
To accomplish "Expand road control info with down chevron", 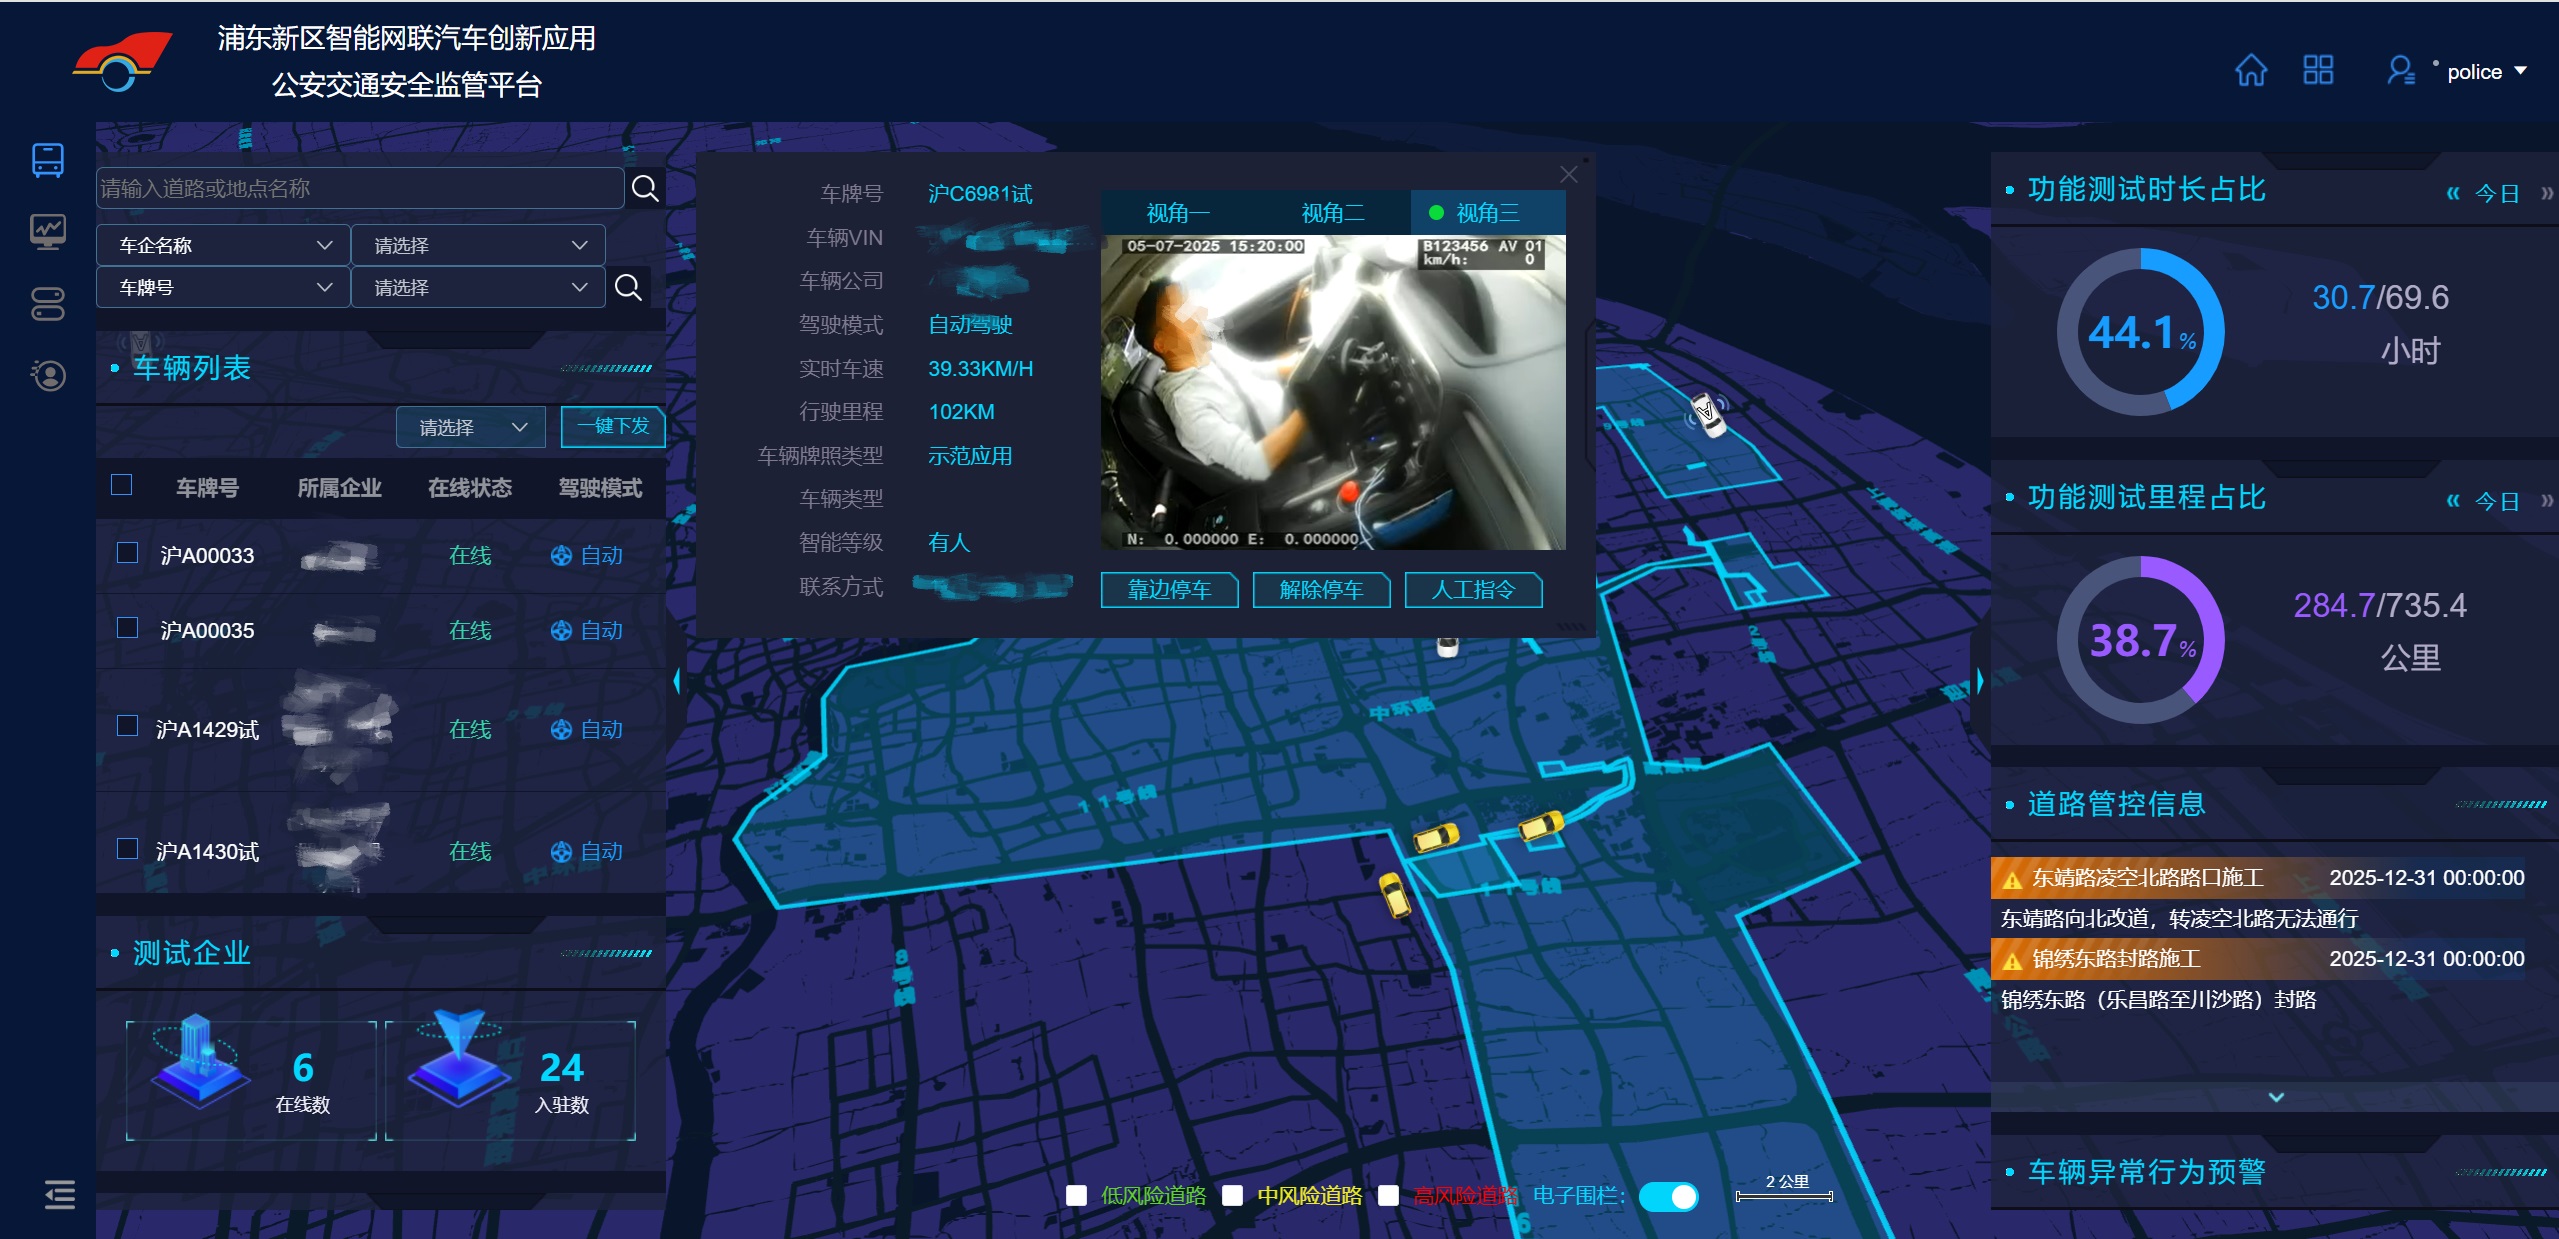I will (2276, 1097).
